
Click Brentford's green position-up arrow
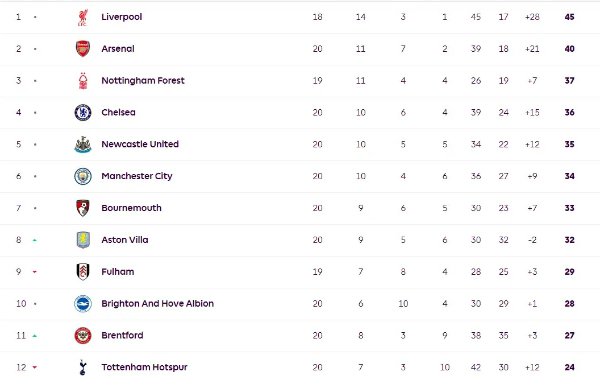pyautogui.click(x=34, y=336)
